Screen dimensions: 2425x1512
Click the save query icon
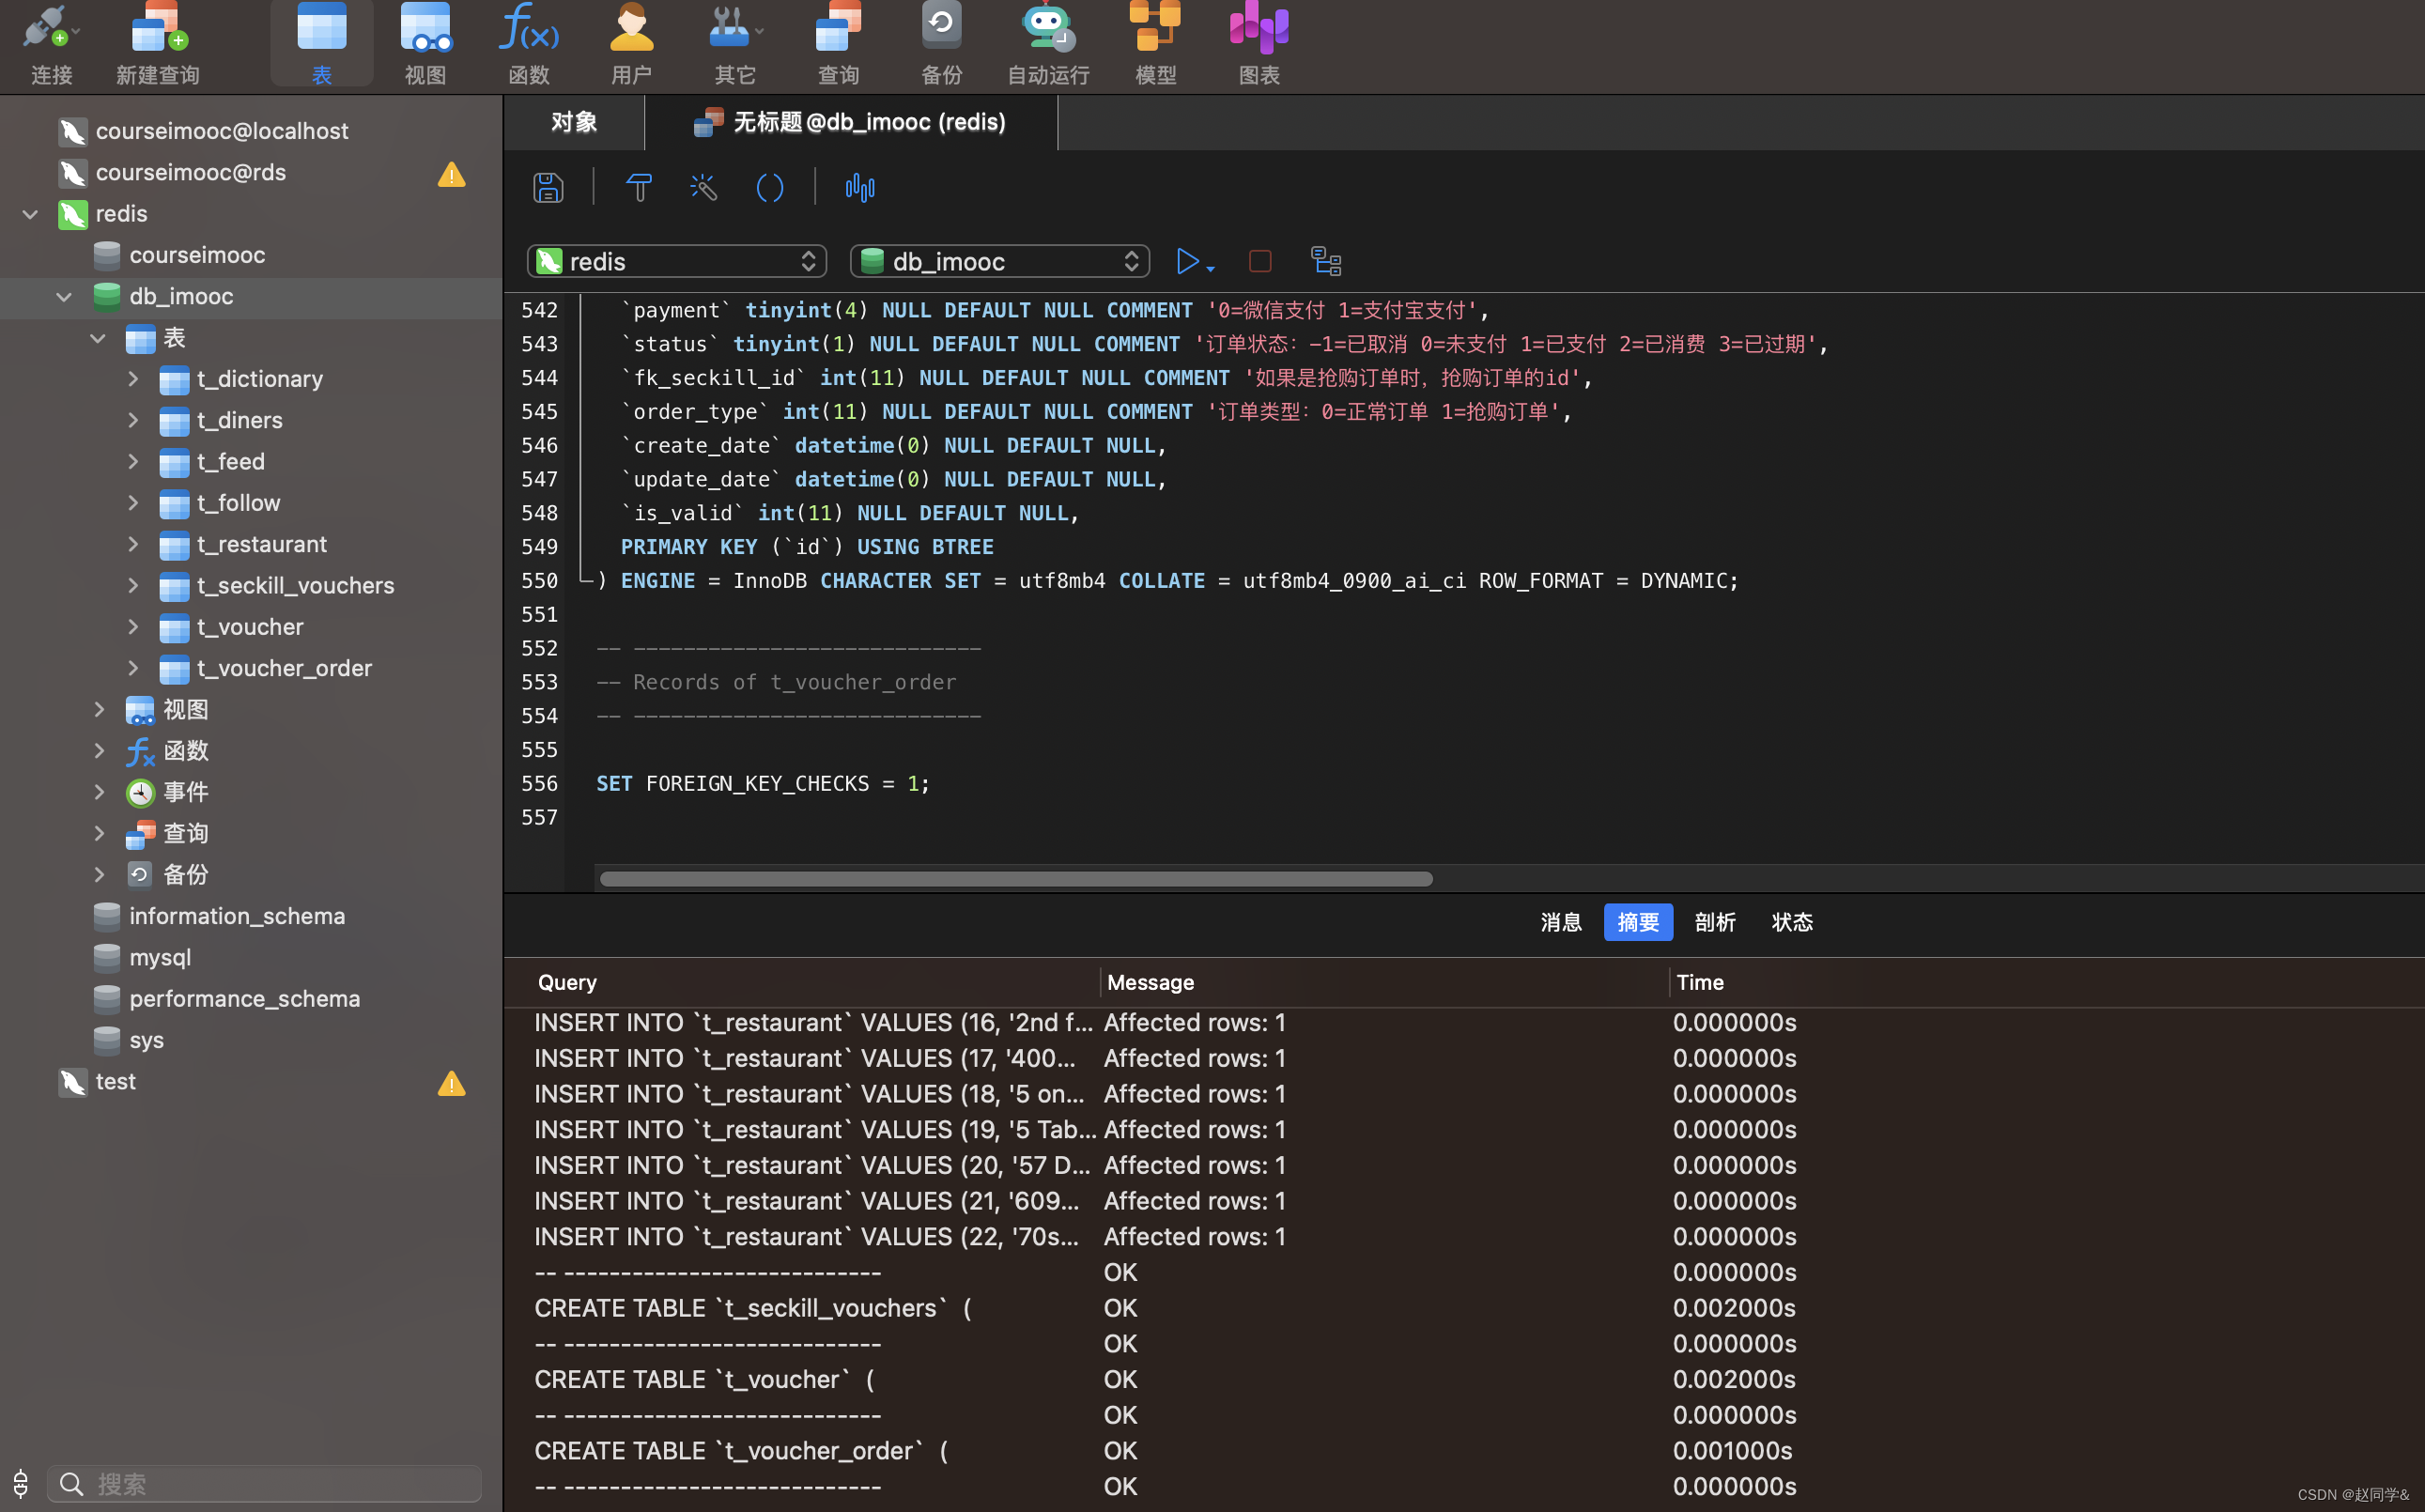(548, 187)
